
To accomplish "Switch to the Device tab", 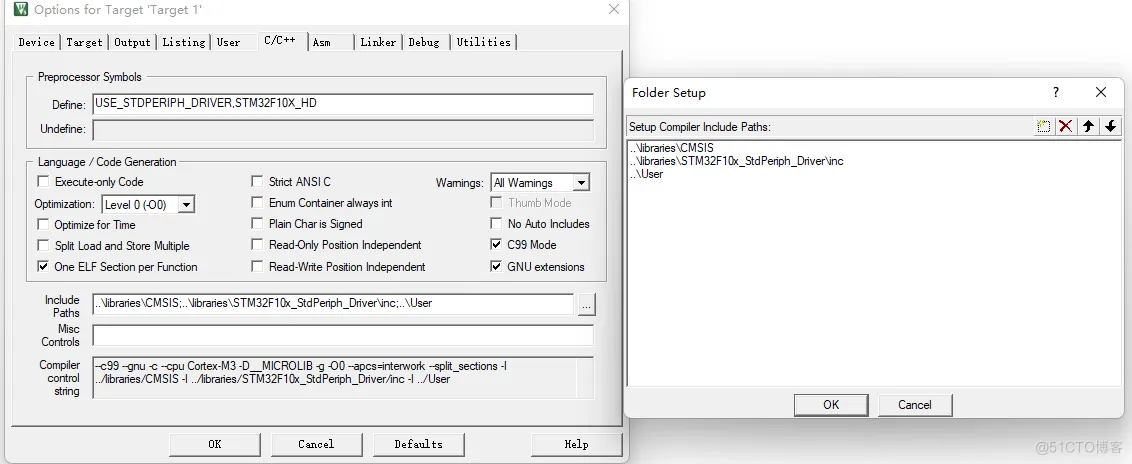I will (36, 43).
